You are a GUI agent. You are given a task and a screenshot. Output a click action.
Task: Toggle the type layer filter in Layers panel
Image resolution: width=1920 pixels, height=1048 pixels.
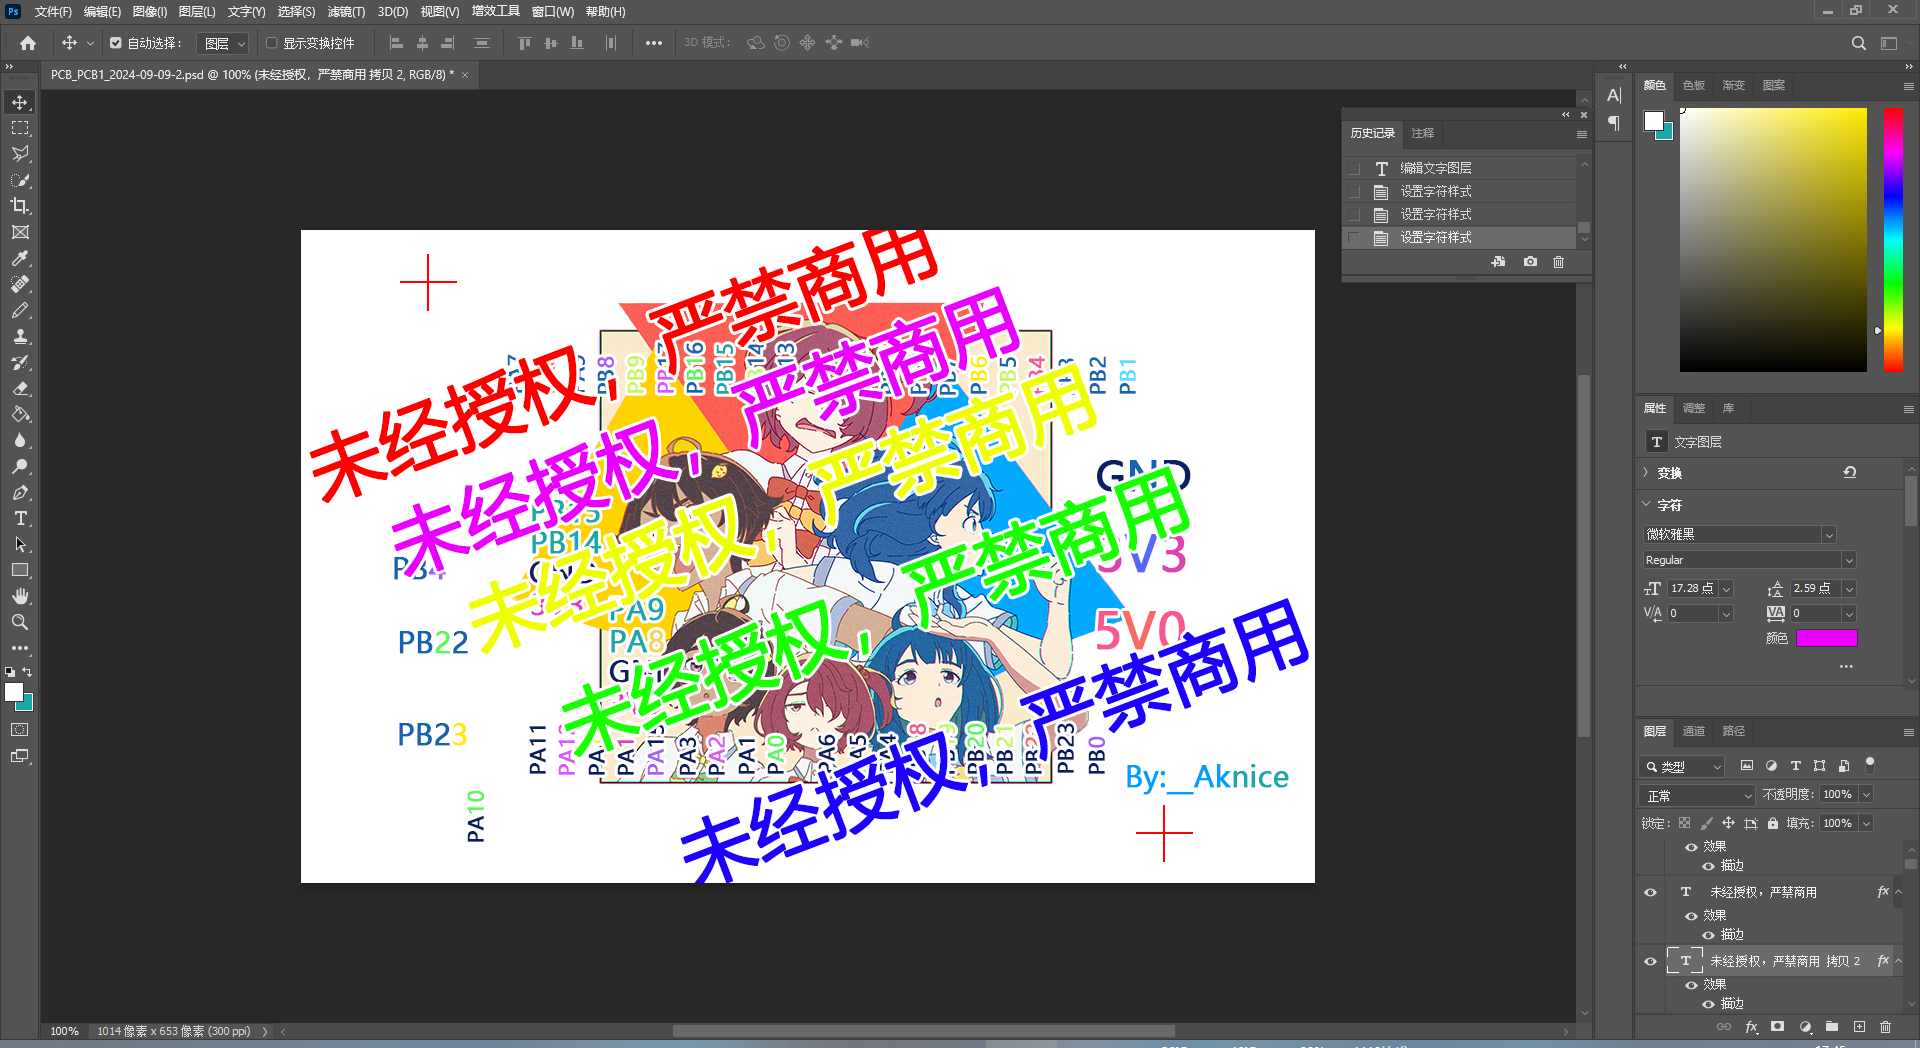tap(1796, 766)
